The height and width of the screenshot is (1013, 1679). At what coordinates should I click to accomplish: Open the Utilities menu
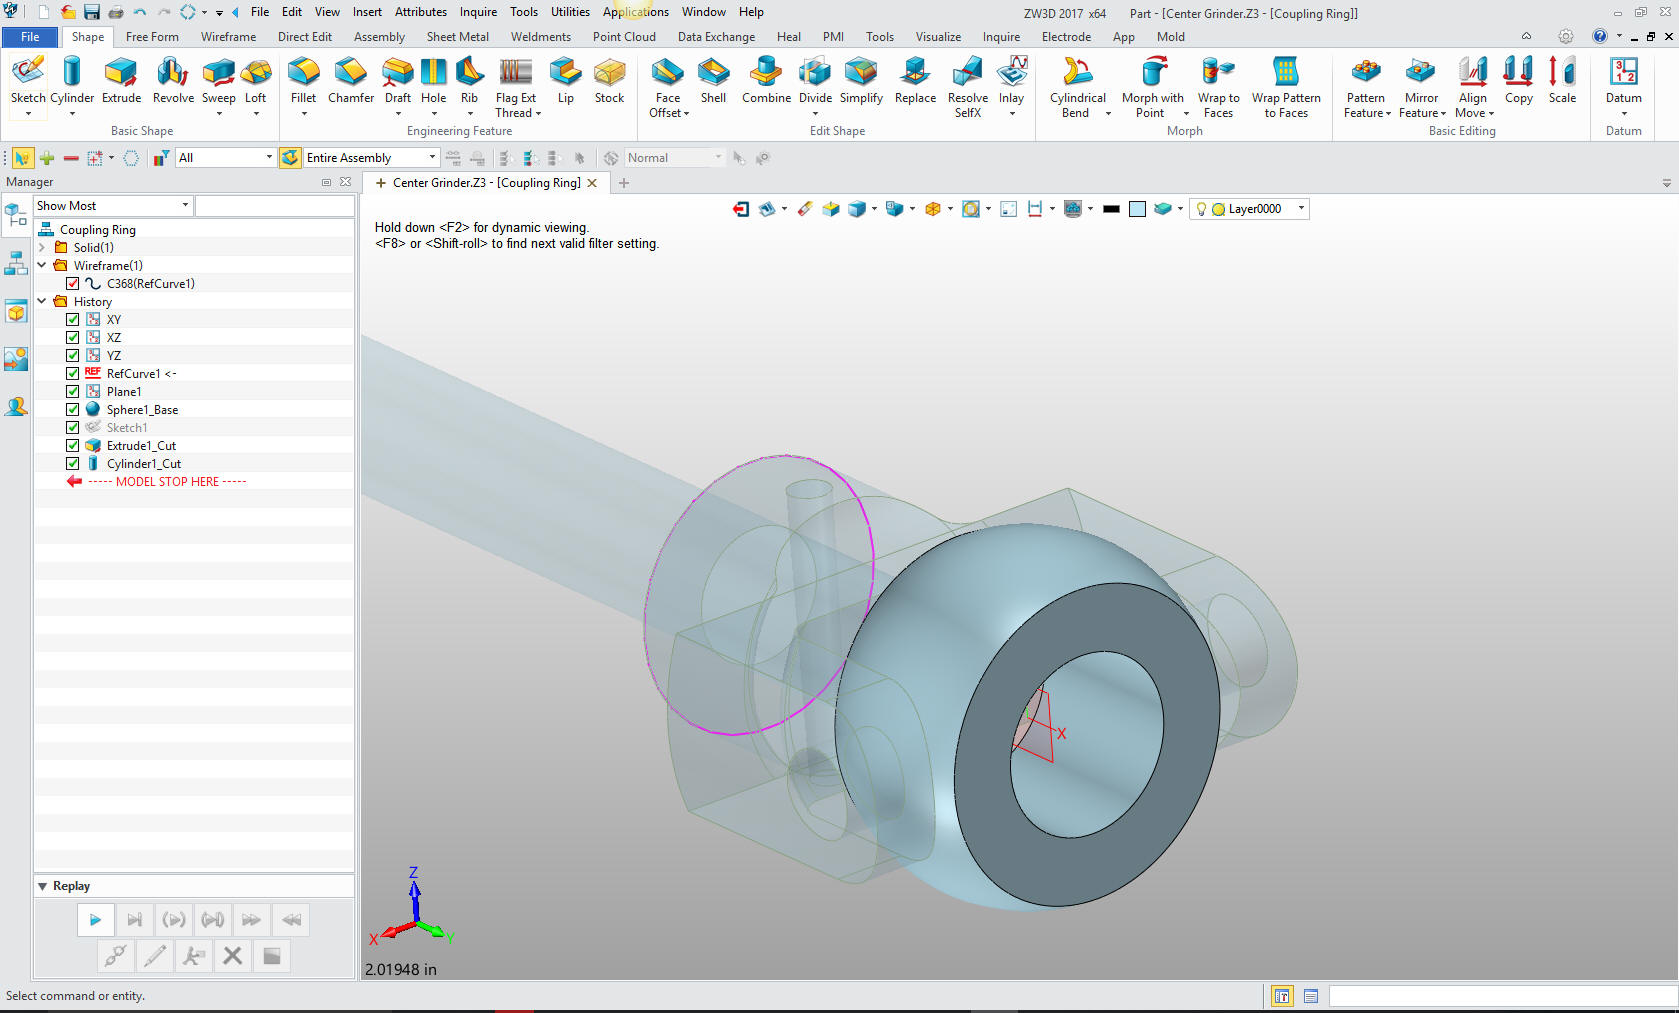point(570,12)
